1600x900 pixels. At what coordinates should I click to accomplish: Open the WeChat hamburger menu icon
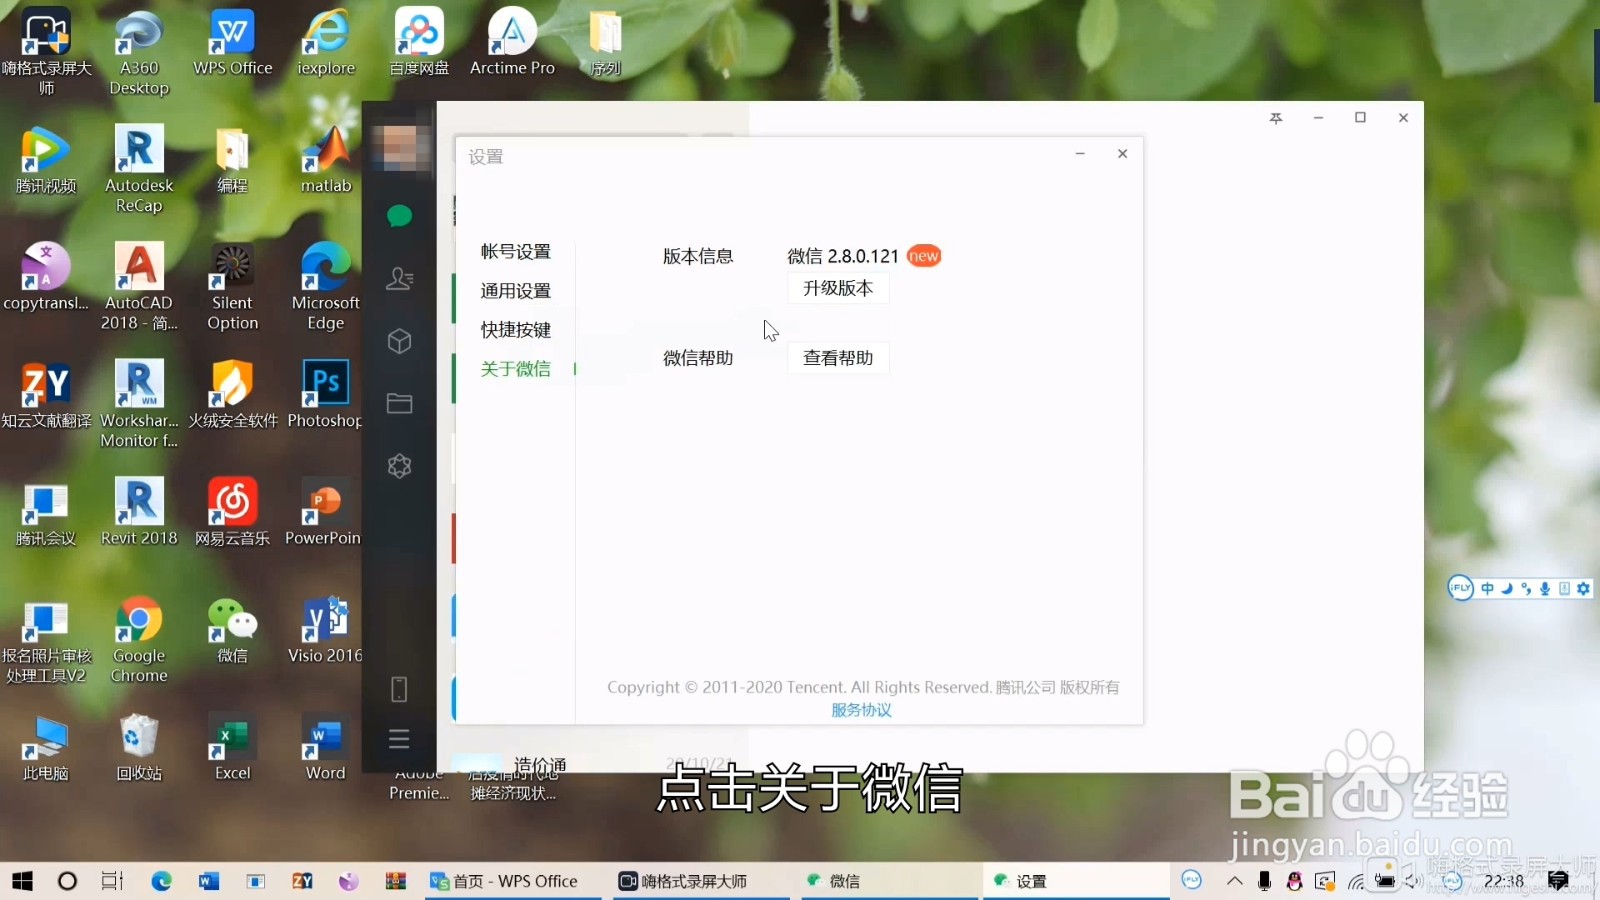click(399, 739)
